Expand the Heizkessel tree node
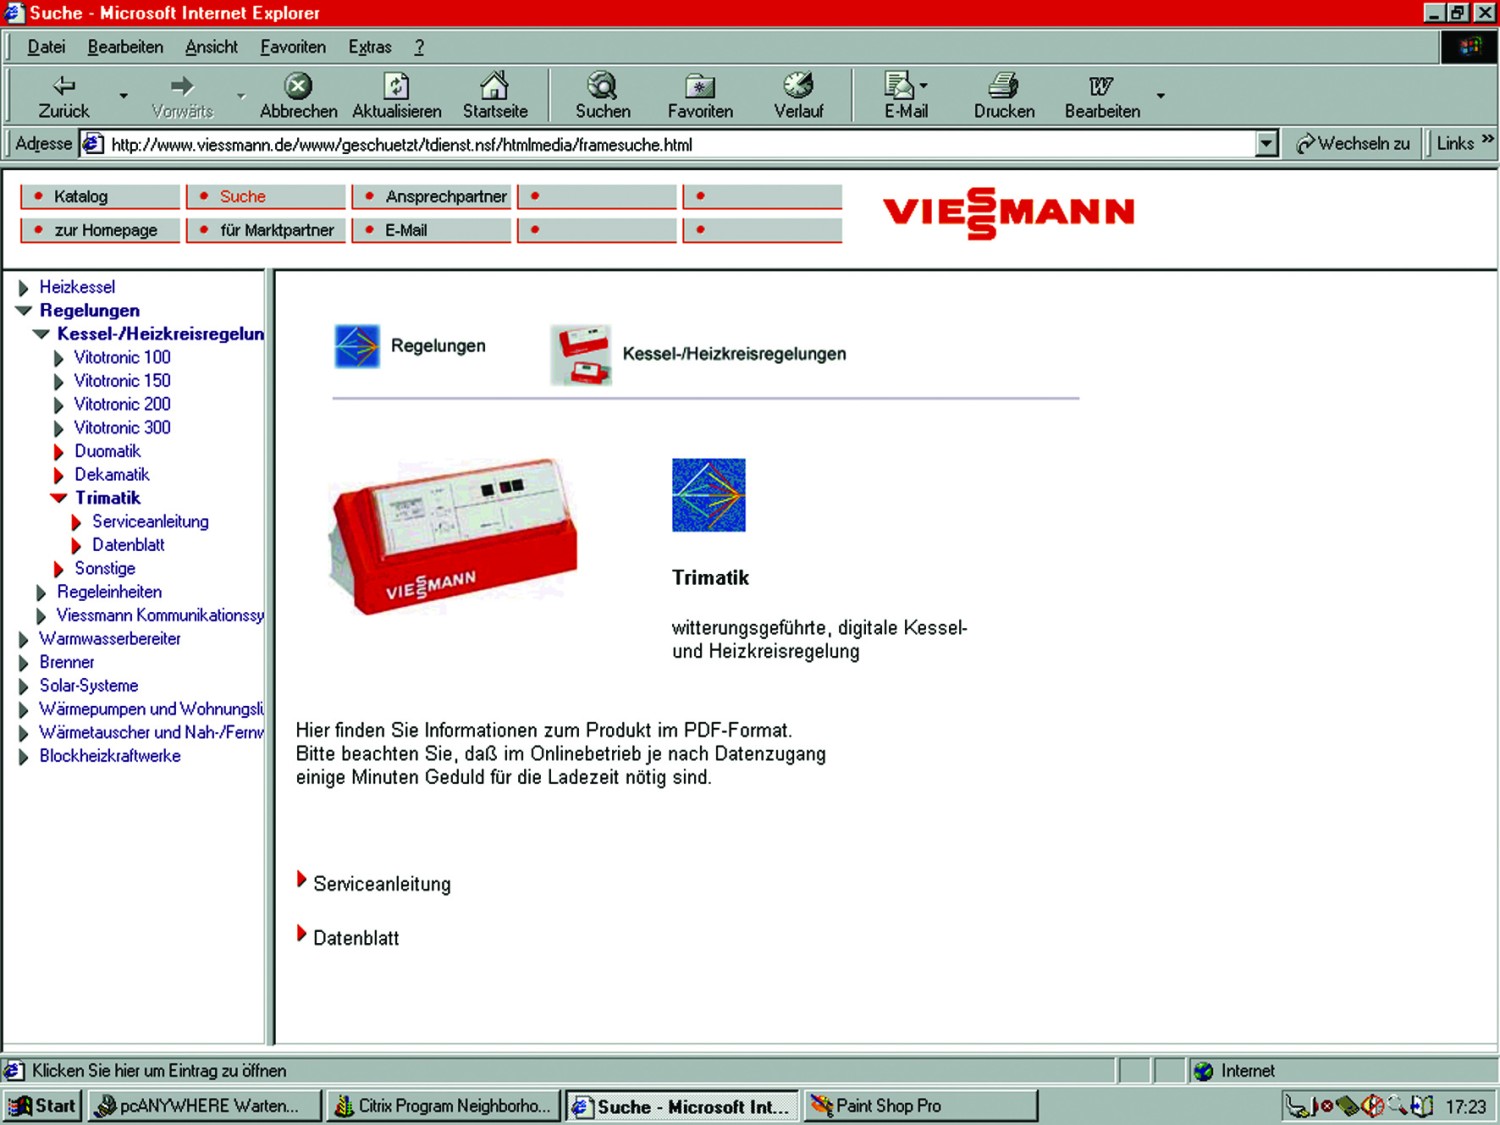This screenshot has width=1500, height=1125. tap(24, 288)
